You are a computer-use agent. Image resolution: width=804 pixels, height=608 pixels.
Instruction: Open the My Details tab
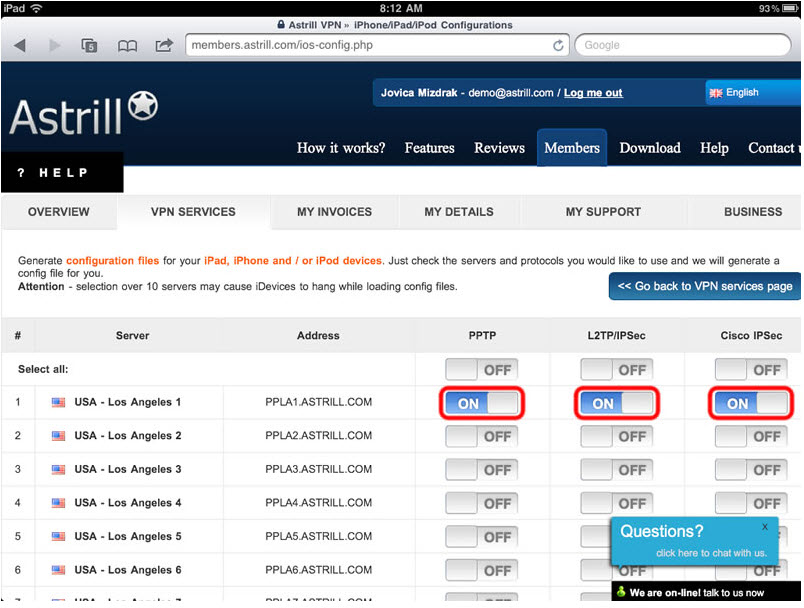click(459, 212)
